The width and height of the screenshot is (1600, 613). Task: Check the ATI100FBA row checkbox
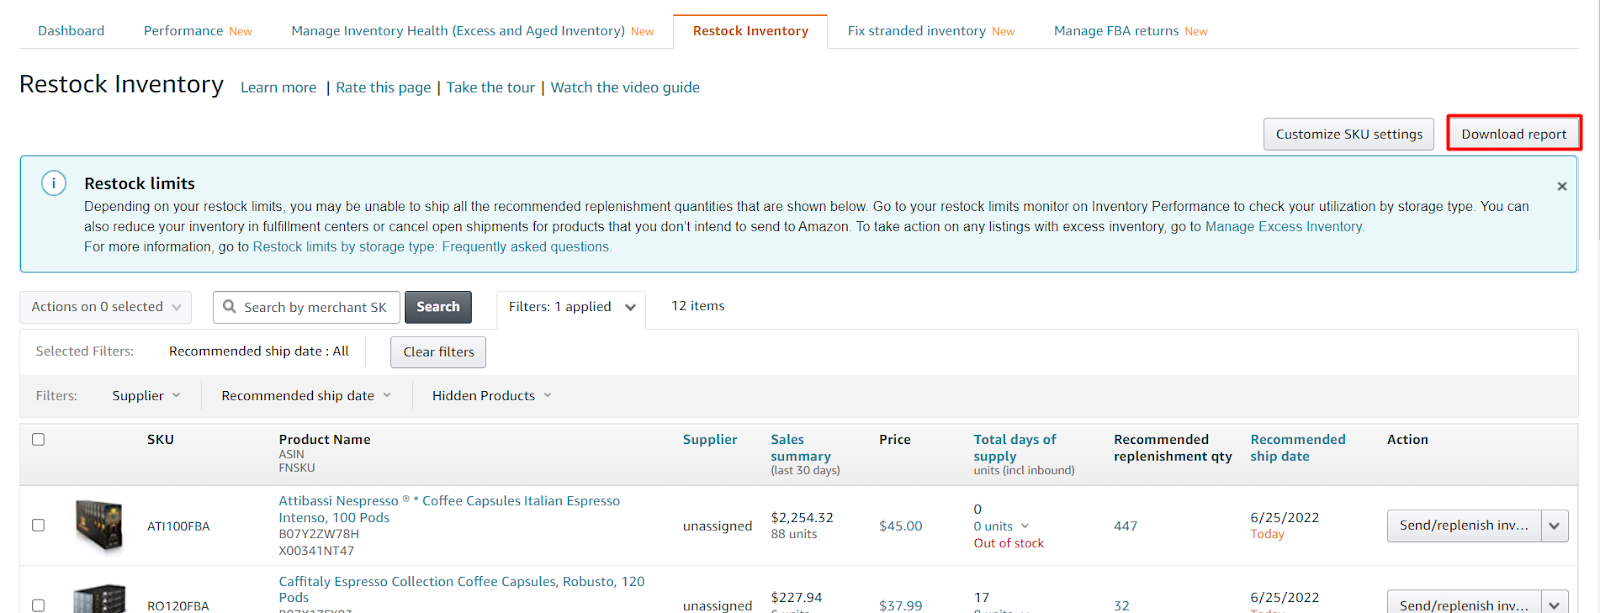point(38,525)
